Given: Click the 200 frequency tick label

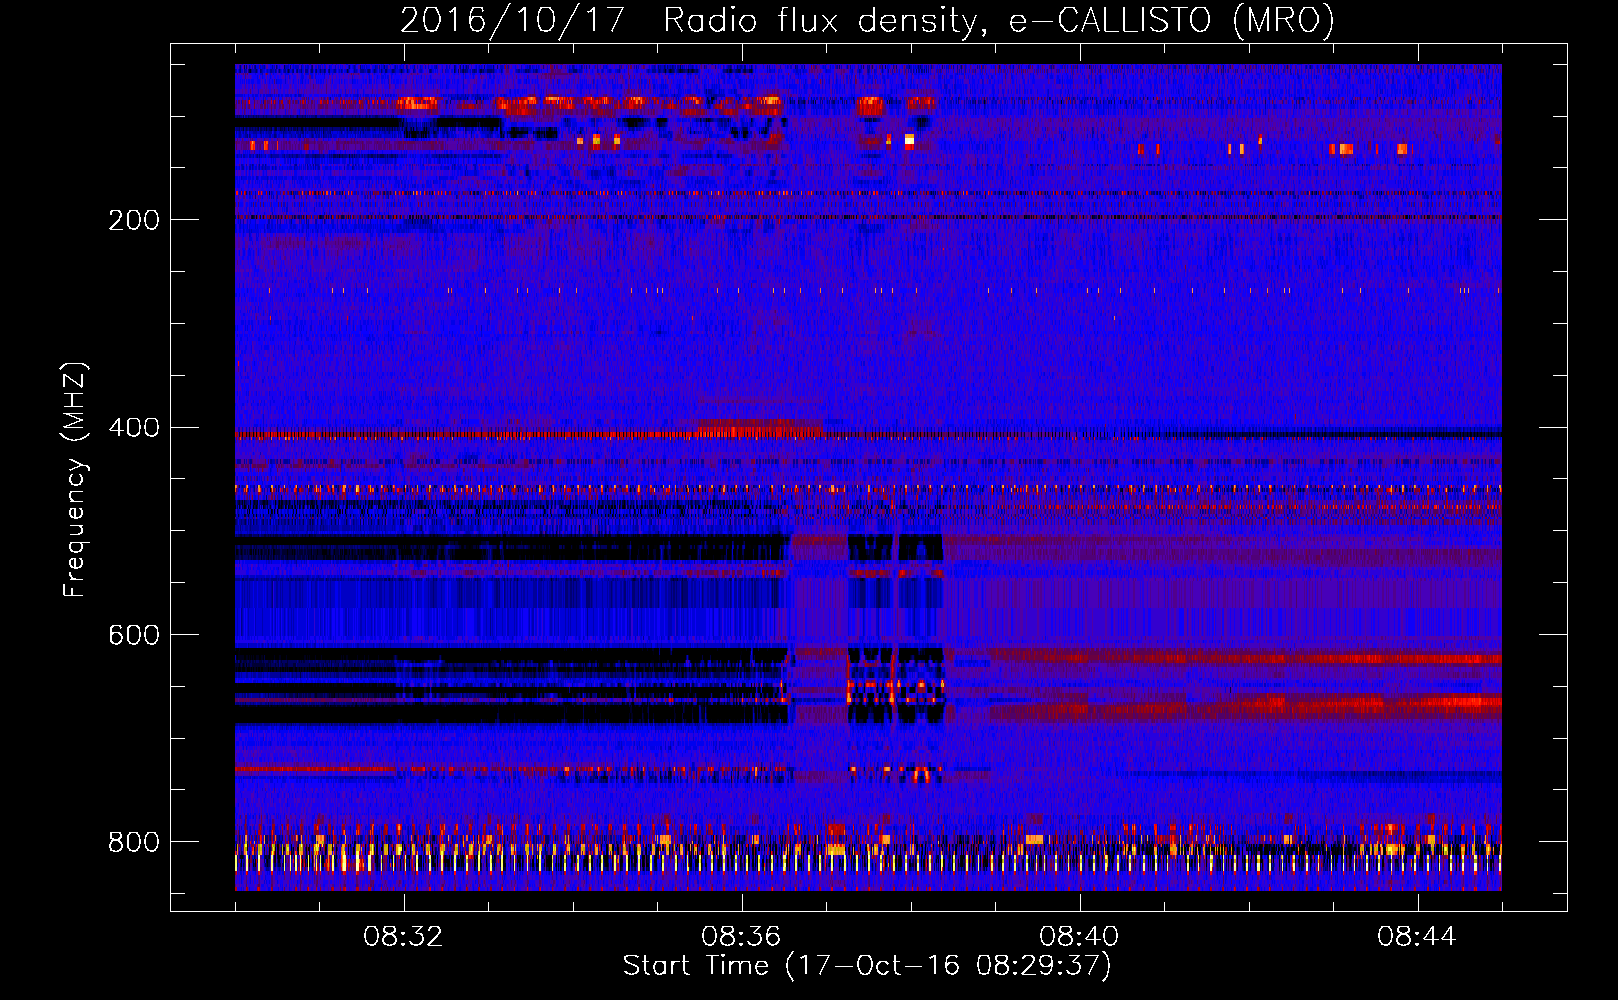Looking at the screenshot, I should (134, 220).
